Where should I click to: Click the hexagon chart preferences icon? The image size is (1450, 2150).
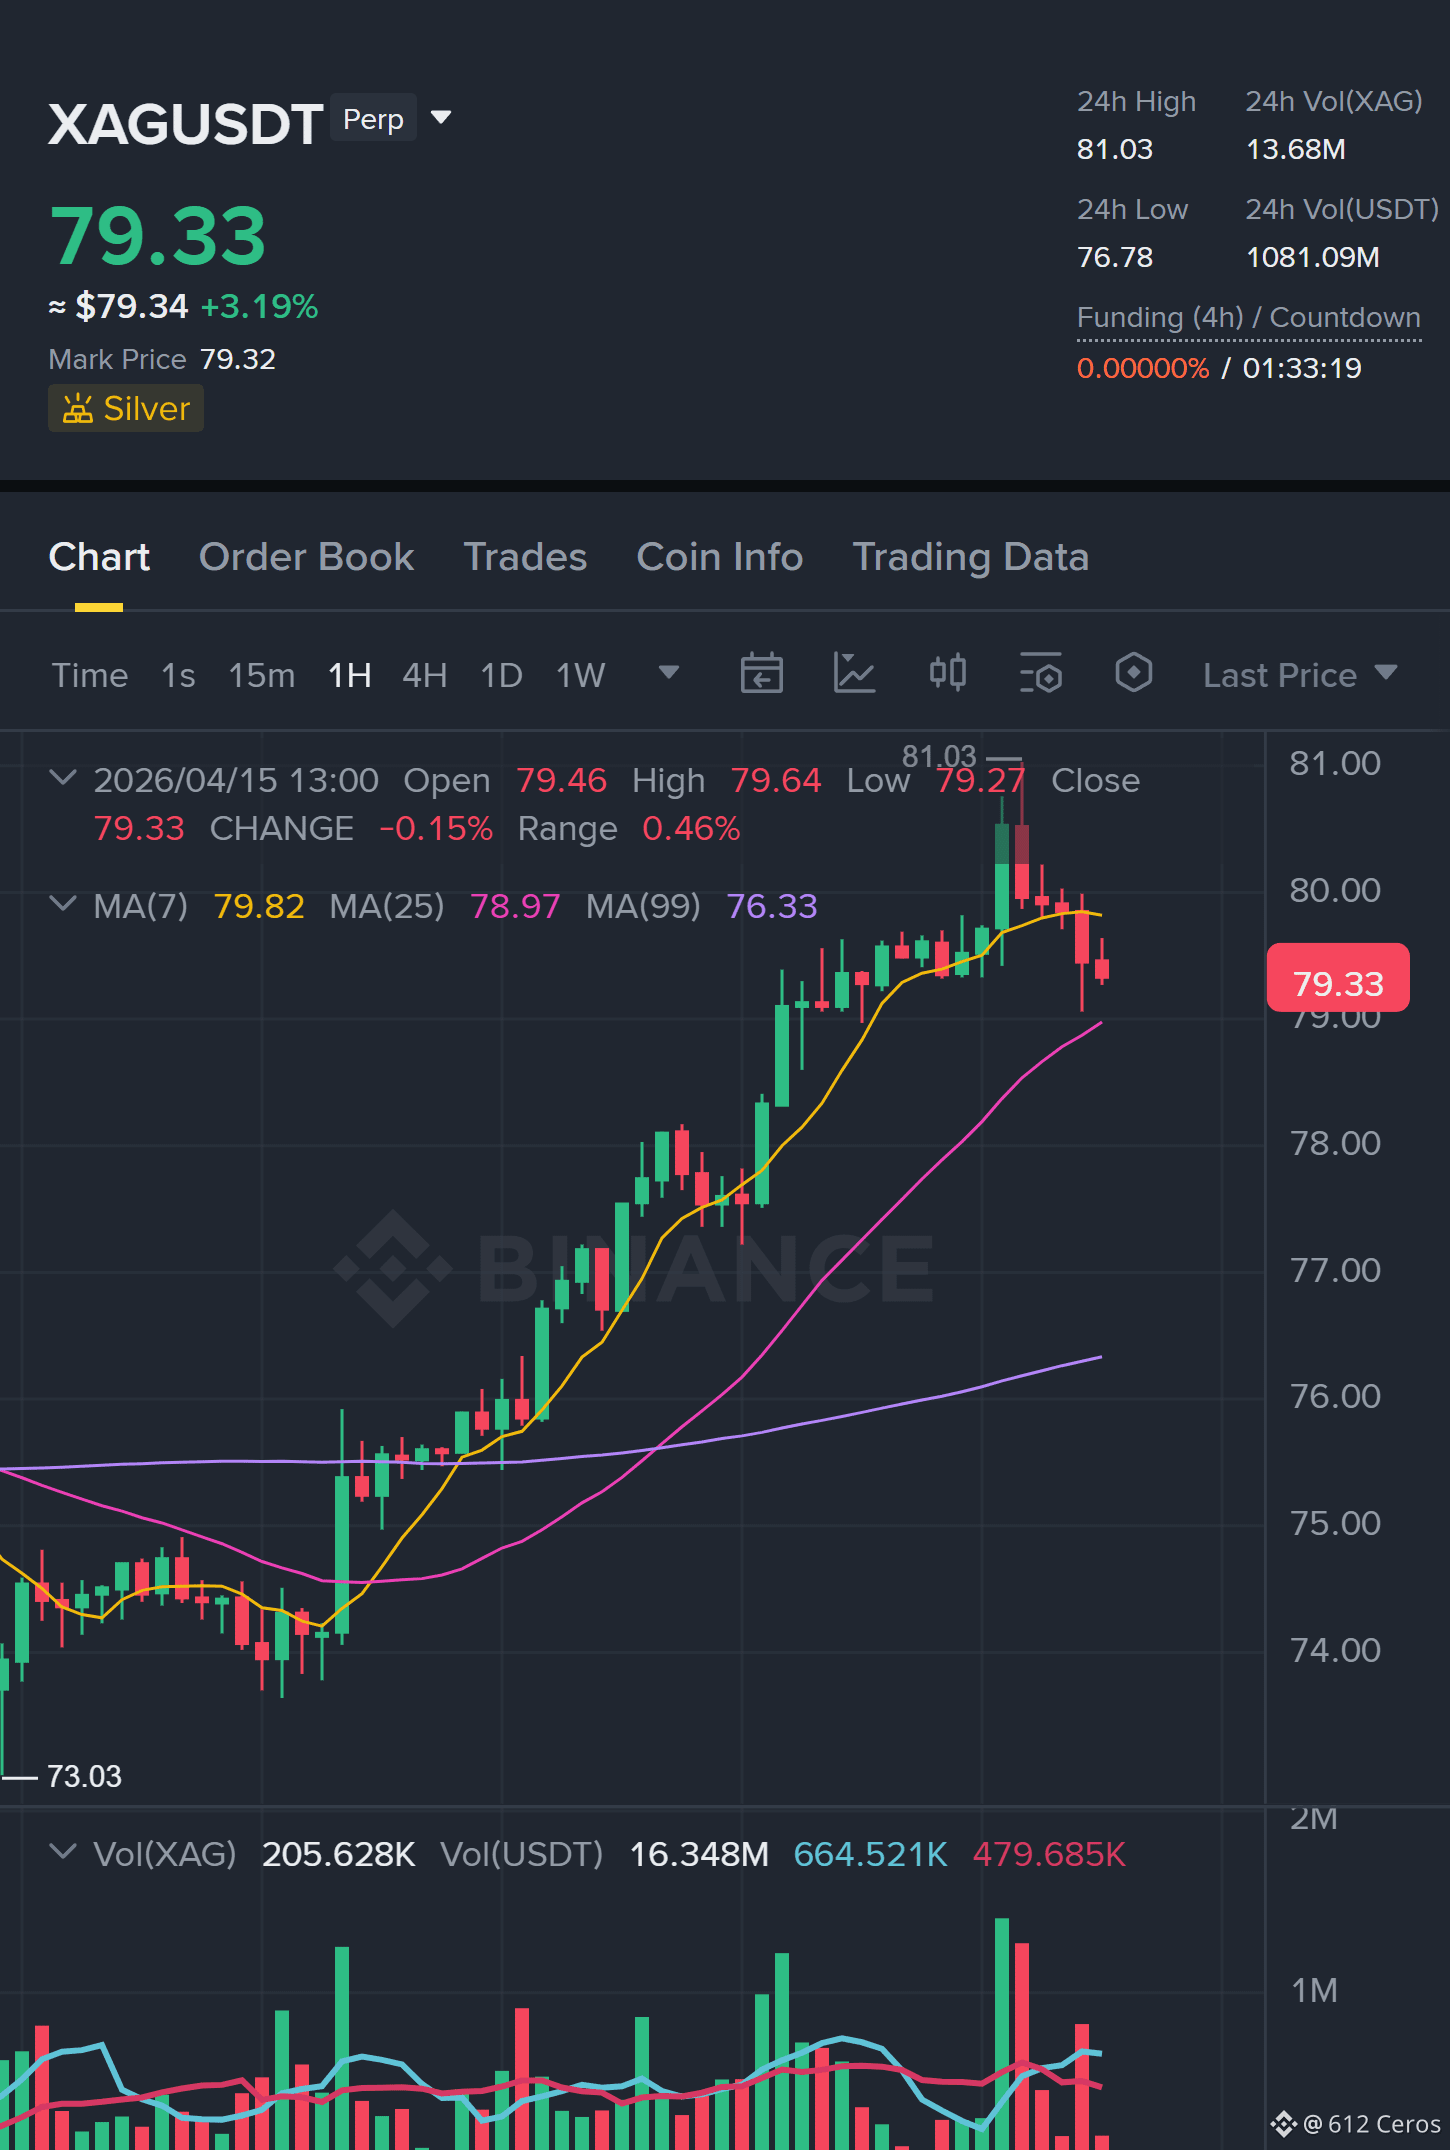(x=1133, y=672)
